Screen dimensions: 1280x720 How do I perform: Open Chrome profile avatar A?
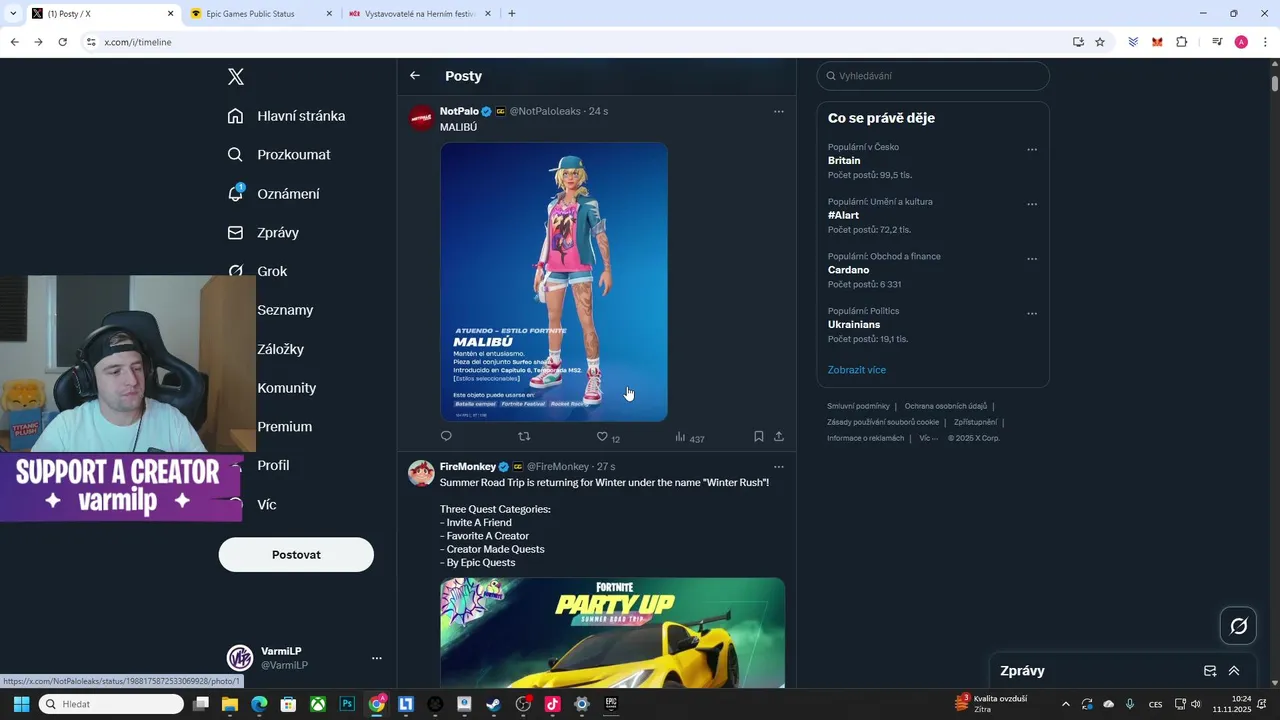(x=1241, y=42)
